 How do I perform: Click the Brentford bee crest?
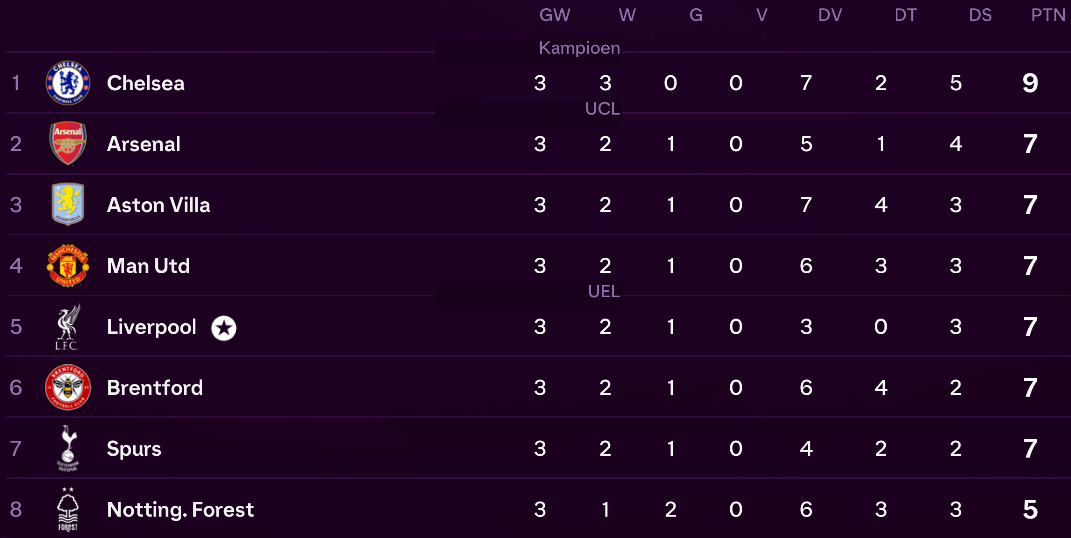[x=68, y=388]
